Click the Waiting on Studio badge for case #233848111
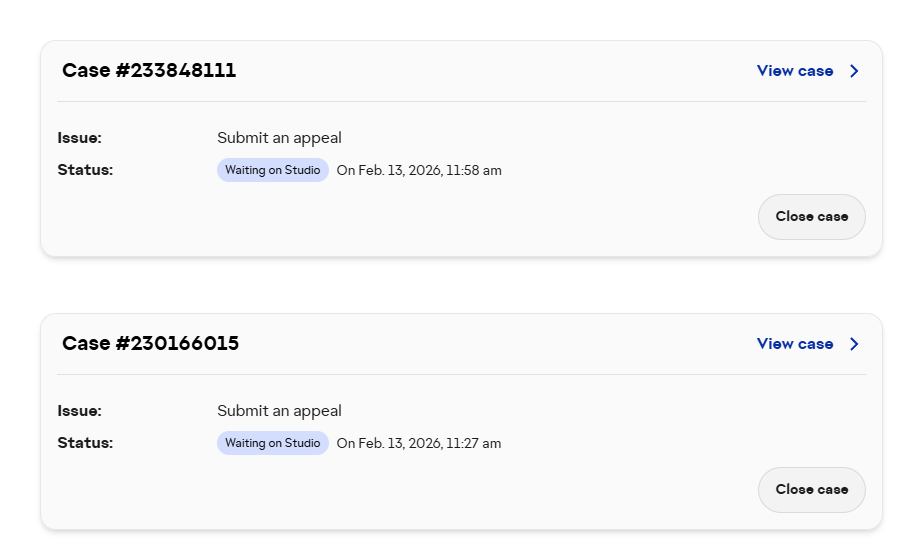Image resolution: width=918 pixels, height=552 pixels. (272, 170)
